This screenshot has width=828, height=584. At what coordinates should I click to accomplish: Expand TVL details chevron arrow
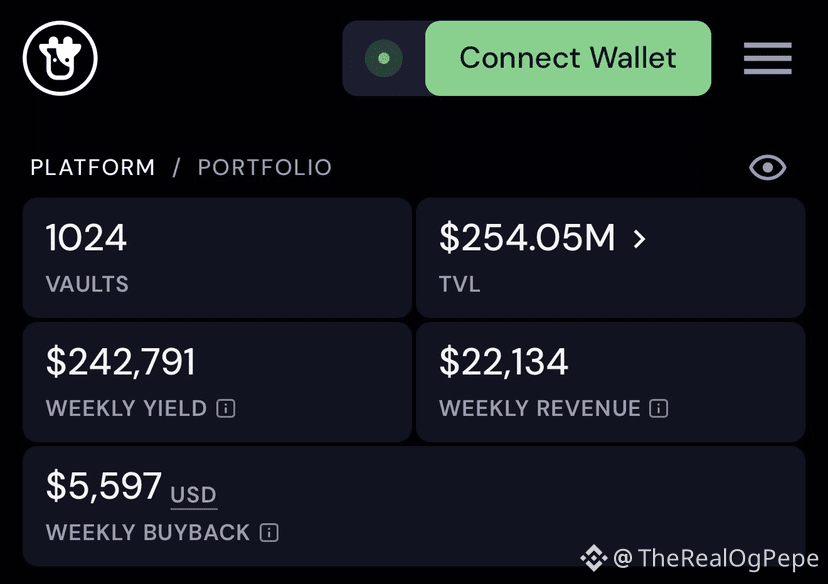639,239
